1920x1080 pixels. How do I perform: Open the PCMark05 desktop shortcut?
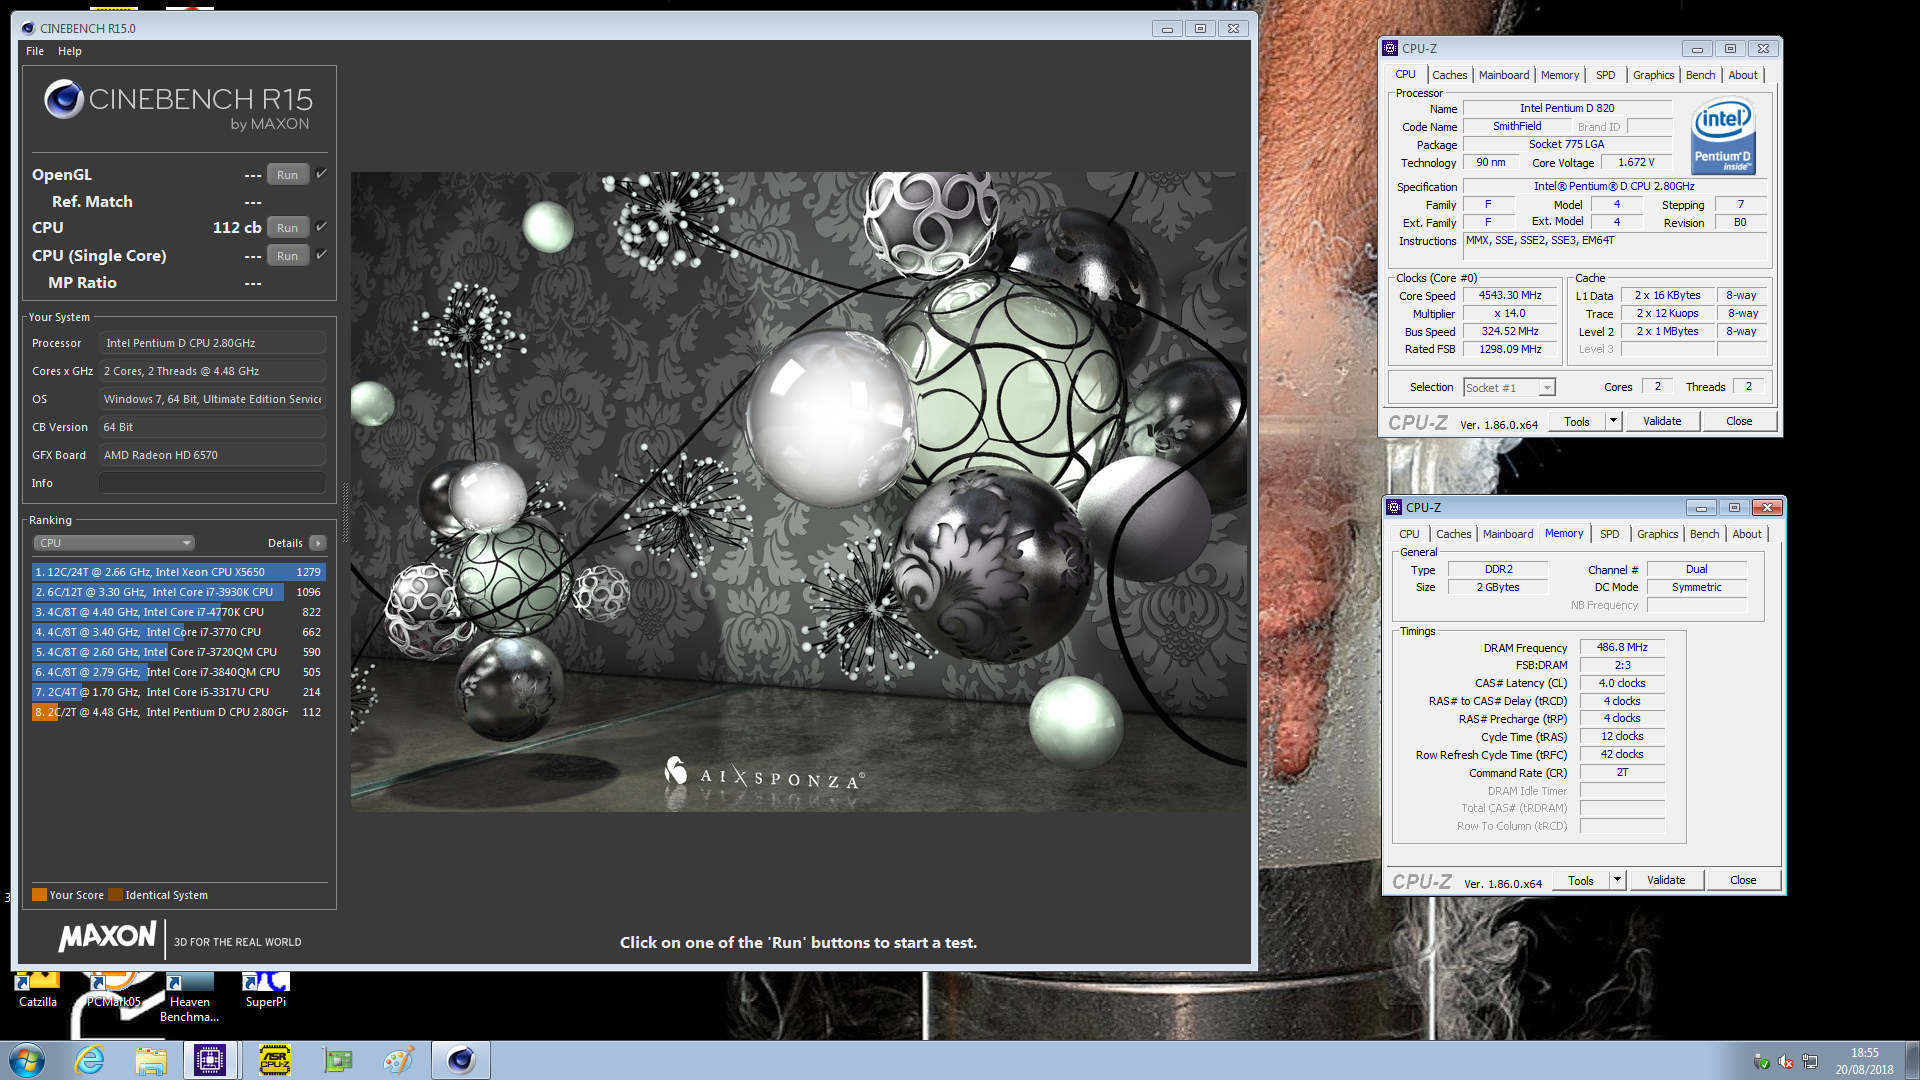tap(113, 990)
